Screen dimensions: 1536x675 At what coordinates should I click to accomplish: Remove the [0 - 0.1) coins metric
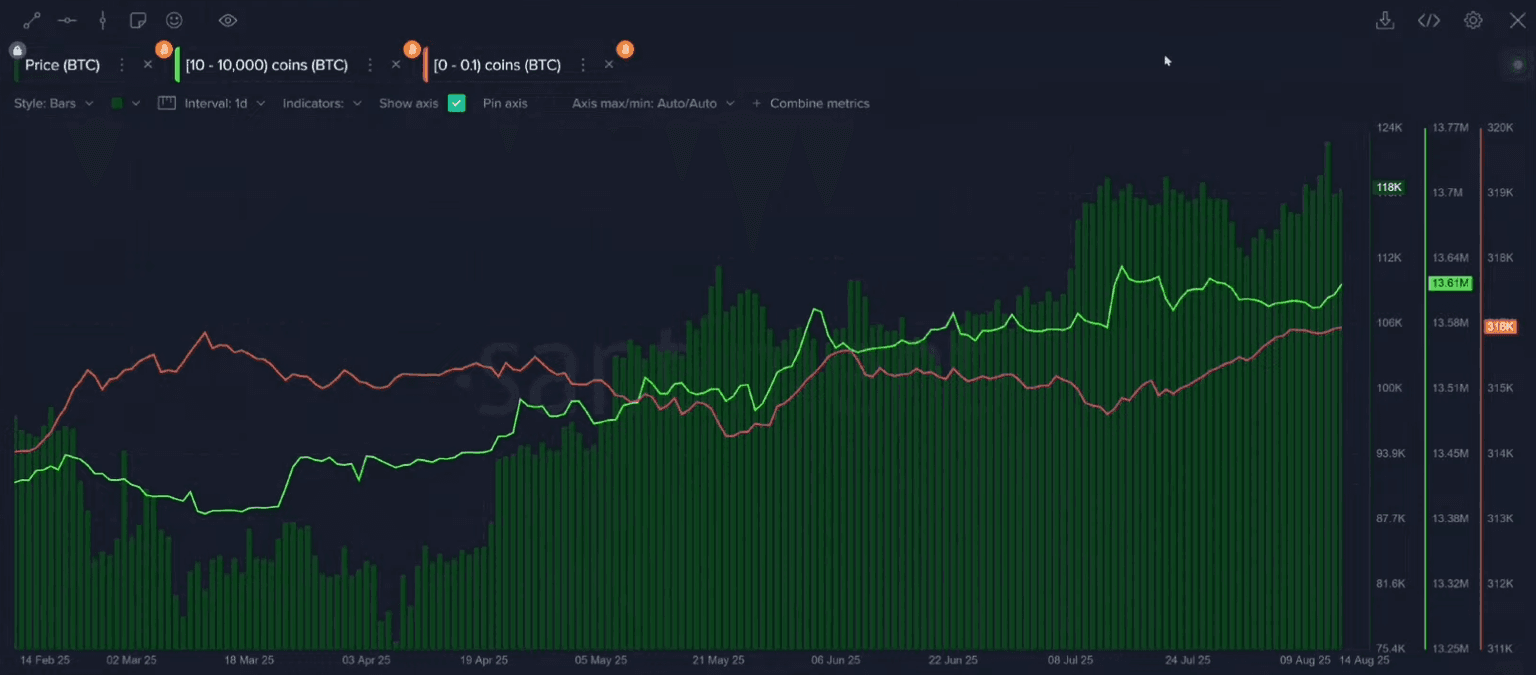[609, 65]
